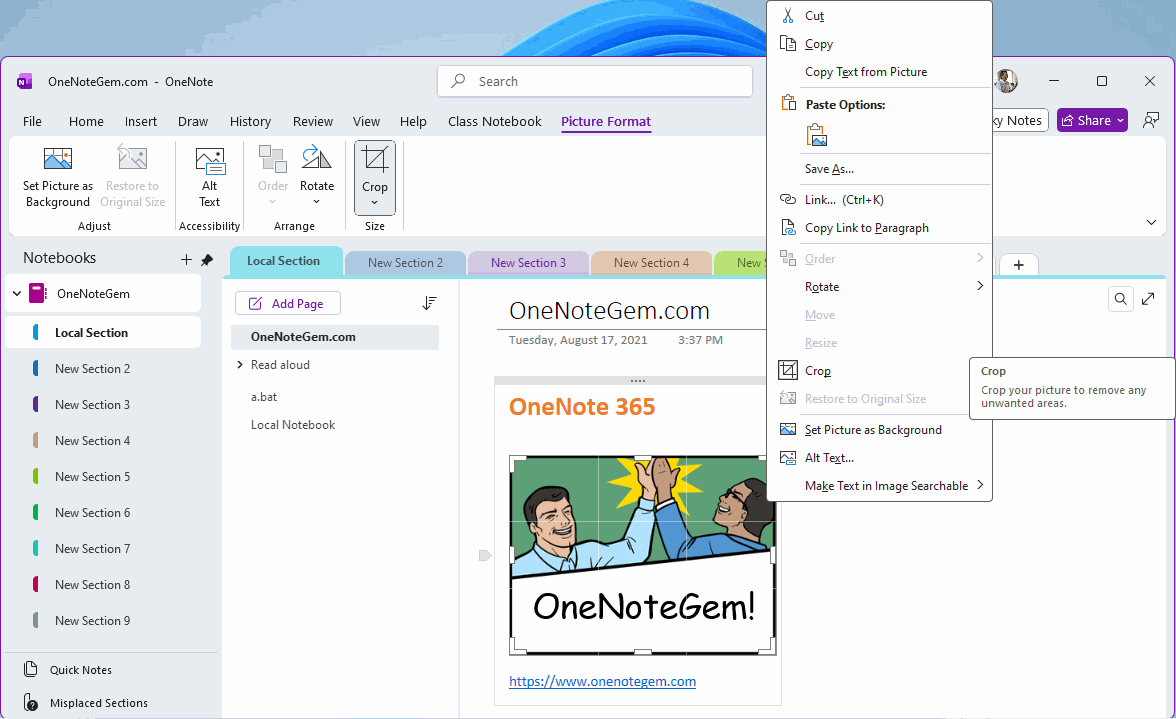1176x719 pixels.
Task: Collapse the OneNoteGem notebook tree
Action: (x=17, y=294)
